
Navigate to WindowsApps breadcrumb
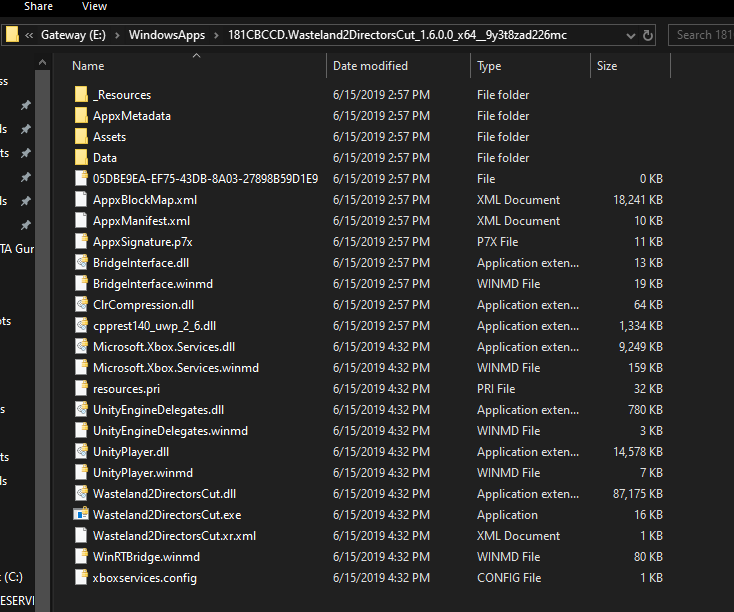coord(167,35)
